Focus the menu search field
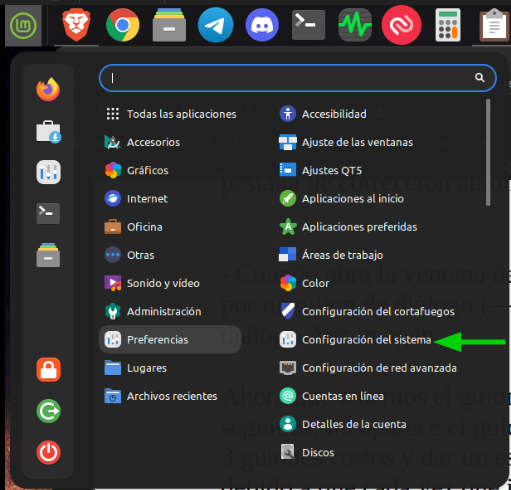This screenshot has width=511, height=490. [298, 78]
